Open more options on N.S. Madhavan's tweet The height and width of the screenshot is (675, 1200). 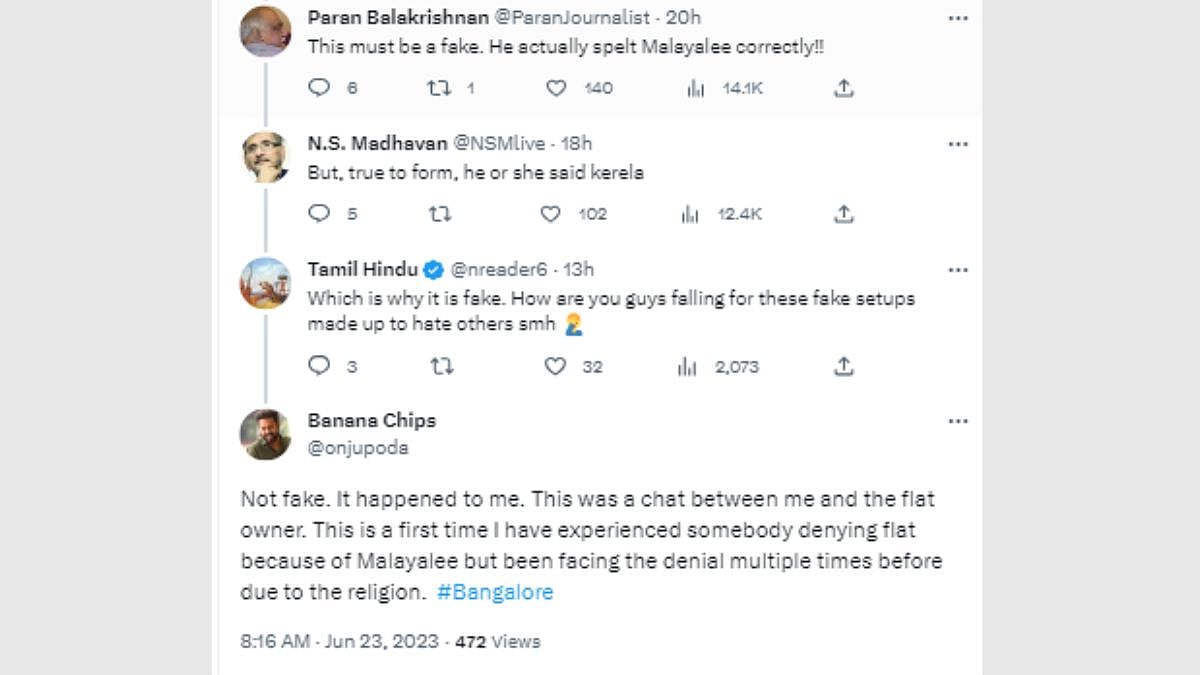pos(958,144)
